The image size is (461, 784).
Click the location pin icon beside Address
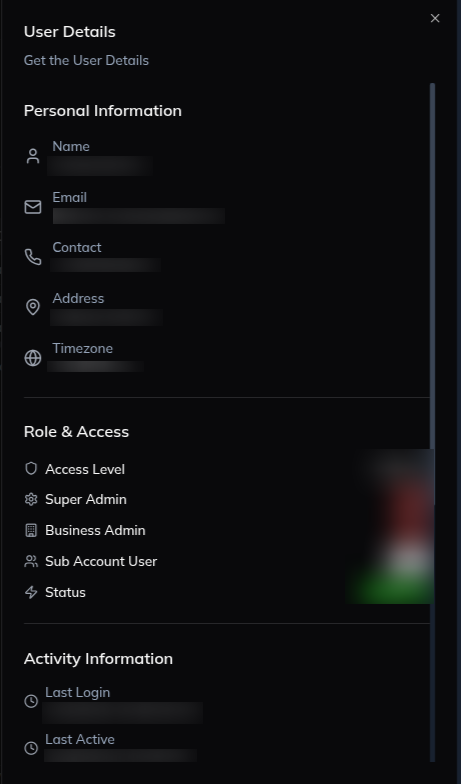(x=33, y=307)
